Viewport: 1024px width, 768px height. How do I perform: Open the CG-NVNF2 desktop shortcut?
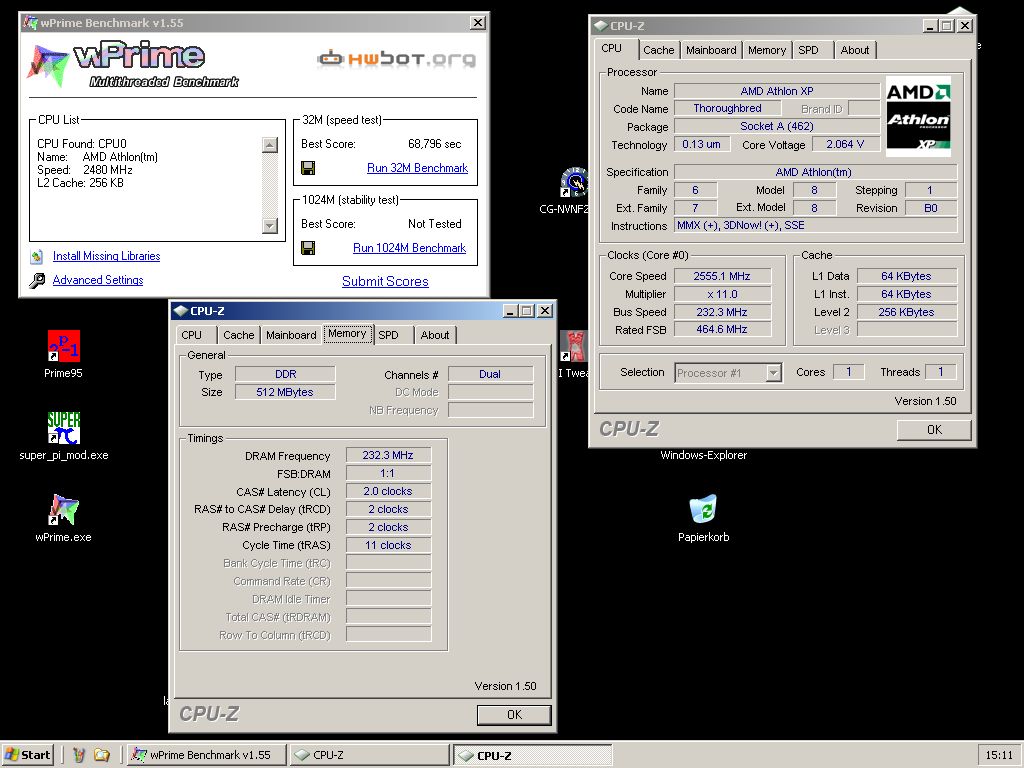pos(574,183)
